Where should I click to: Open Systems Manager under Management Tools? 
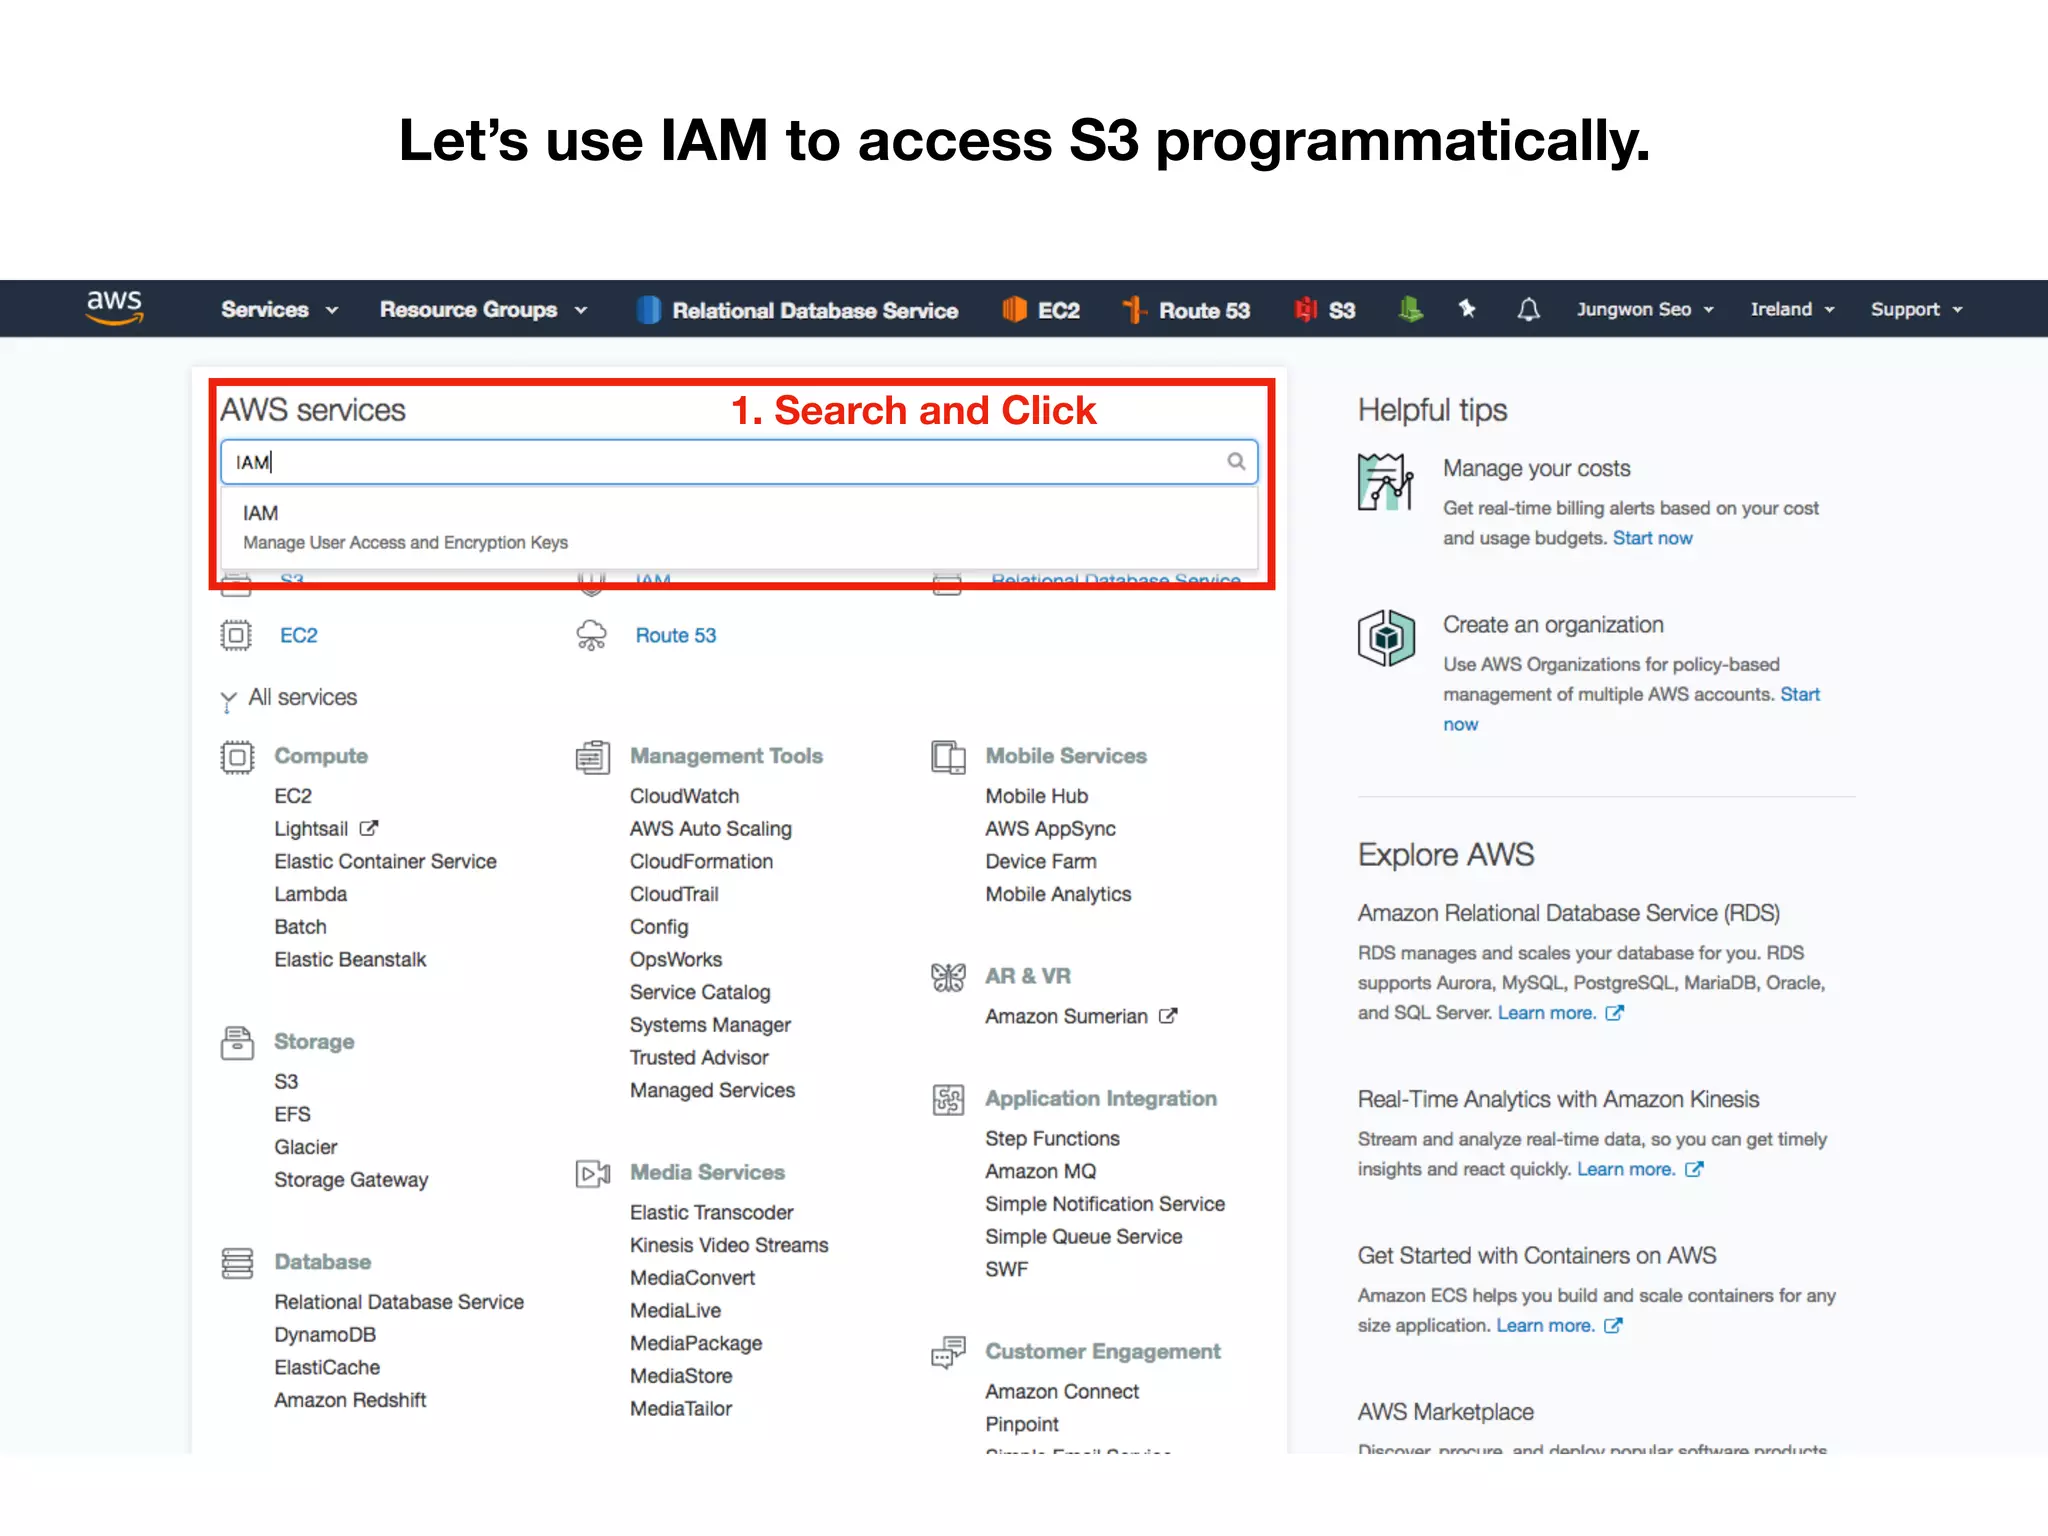(x=710, y=1025)
